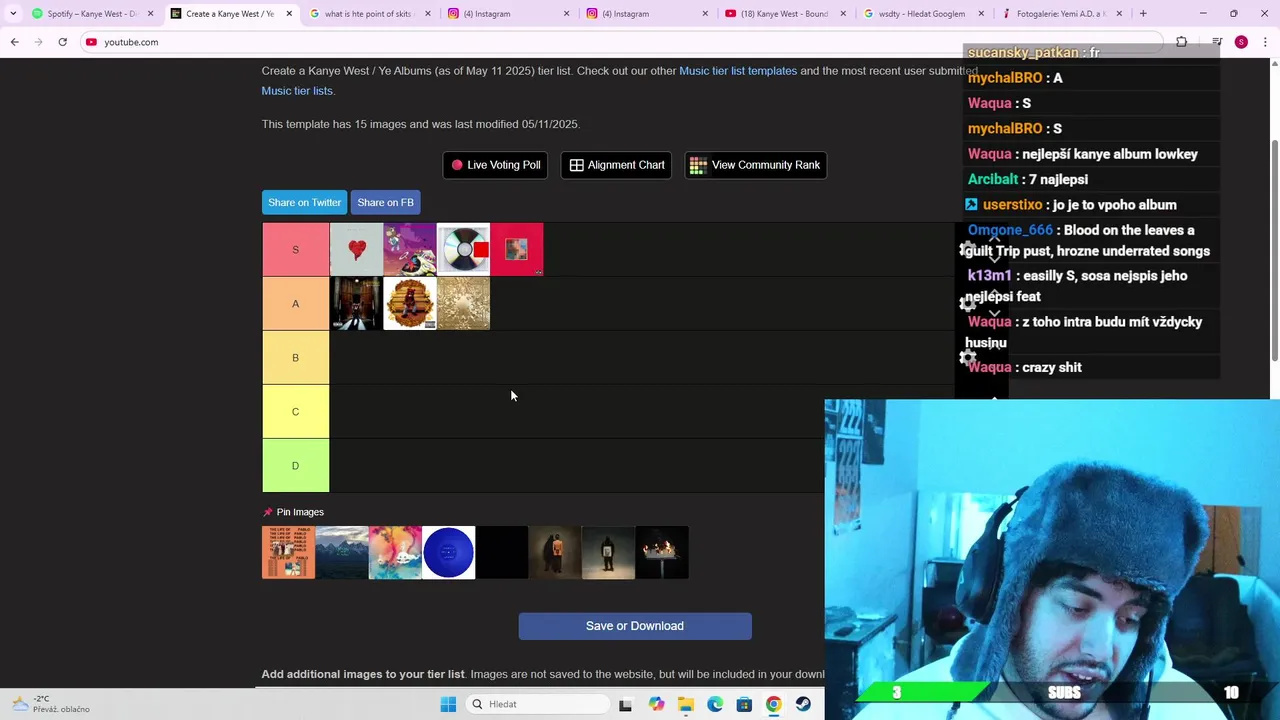
Task: Open settings gear for the A tier row
Action: [x=968, y=304]
